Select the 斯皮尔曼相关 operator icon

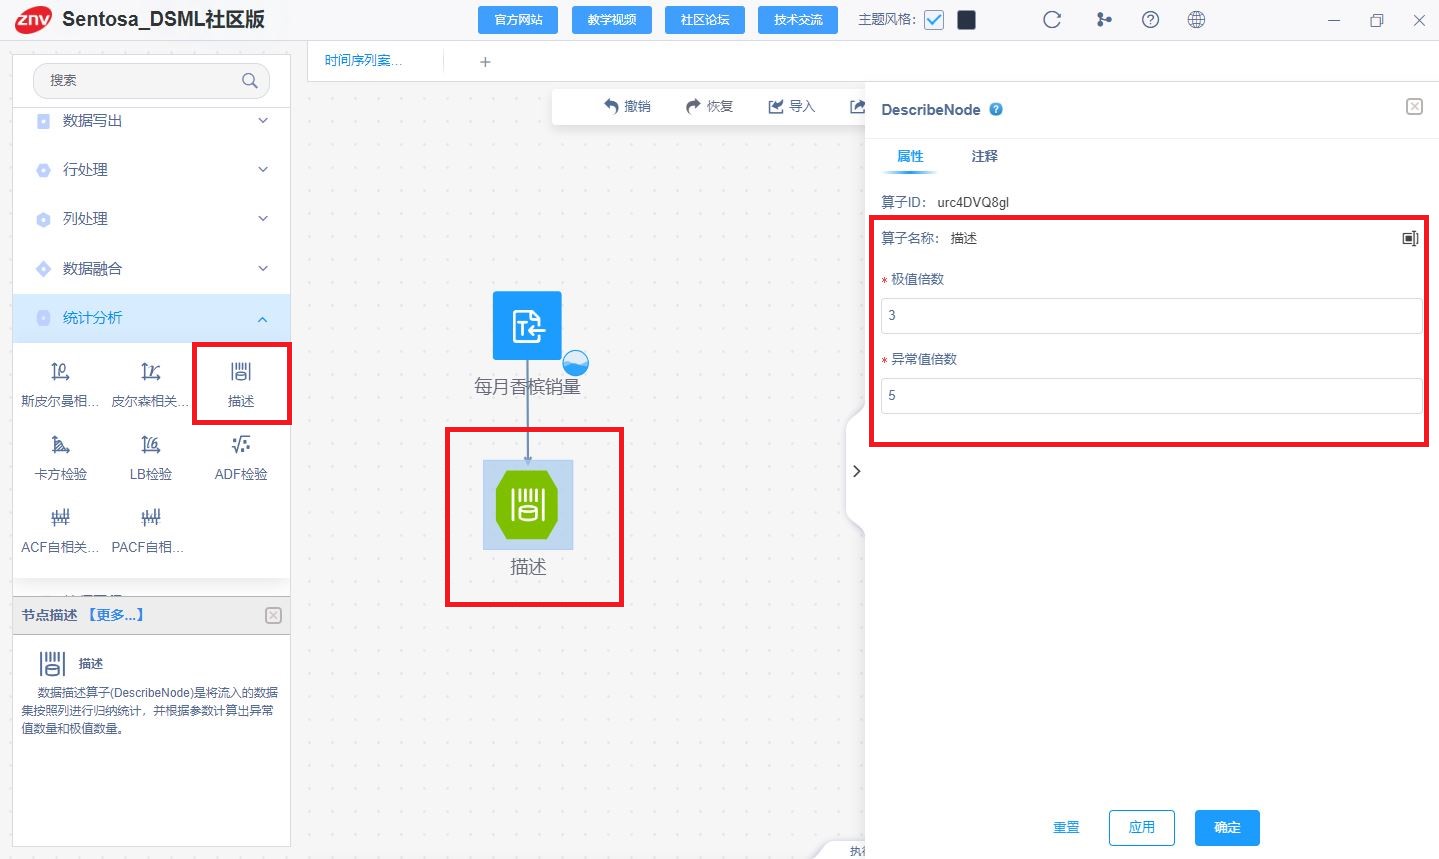pos(60,373)
